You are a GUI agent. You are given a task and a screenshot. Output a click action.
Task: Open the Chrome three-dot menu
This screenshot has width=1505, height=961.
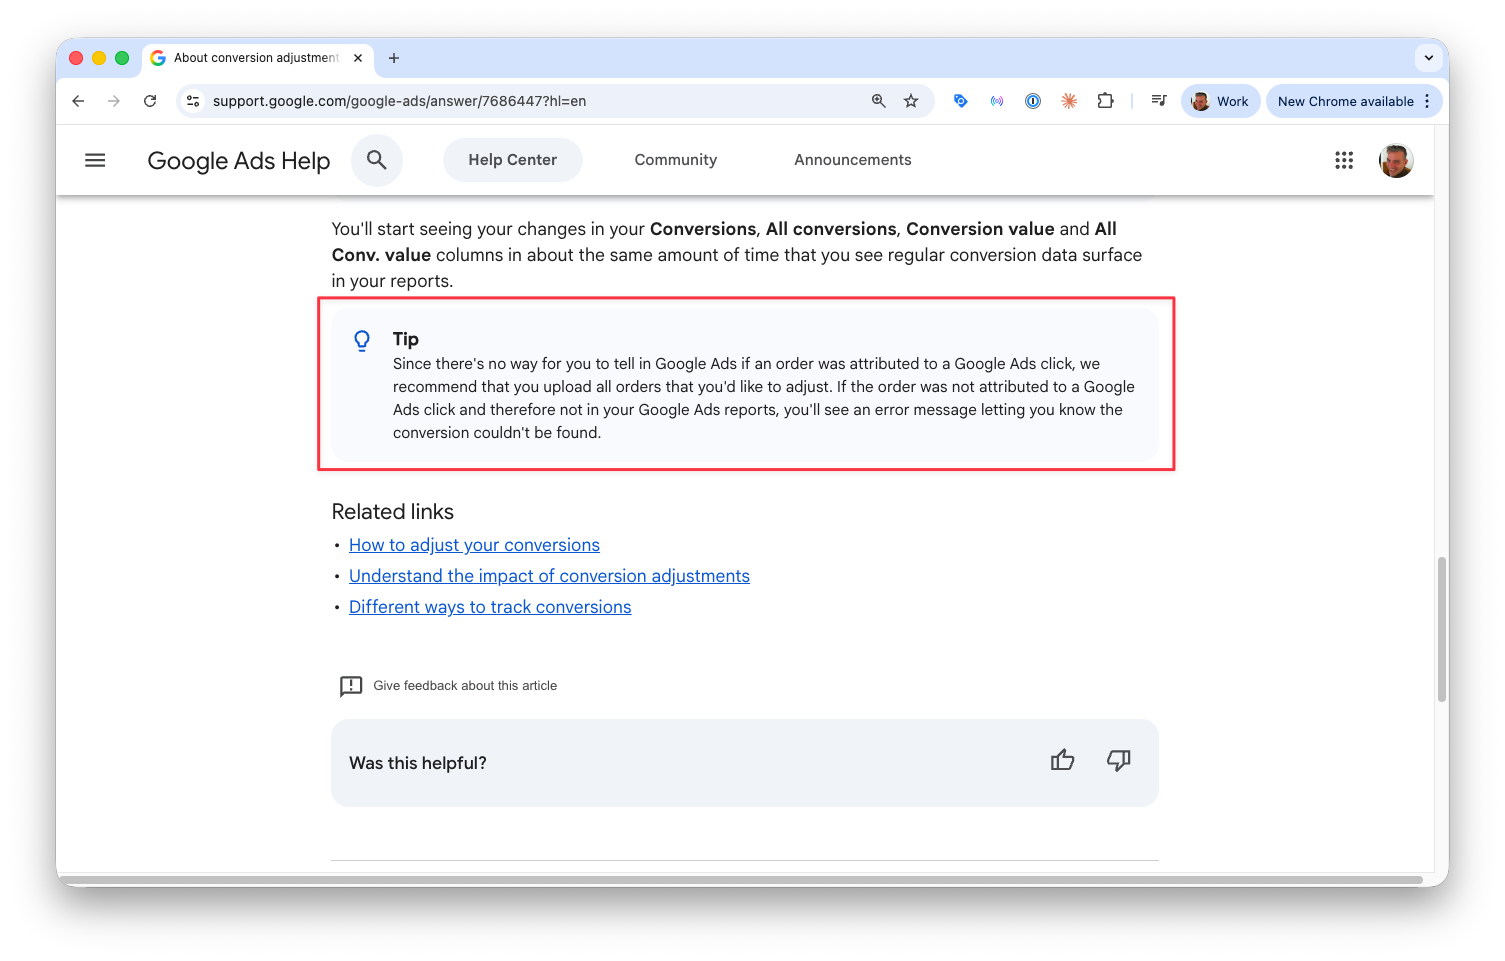[x=1427, y=100]
